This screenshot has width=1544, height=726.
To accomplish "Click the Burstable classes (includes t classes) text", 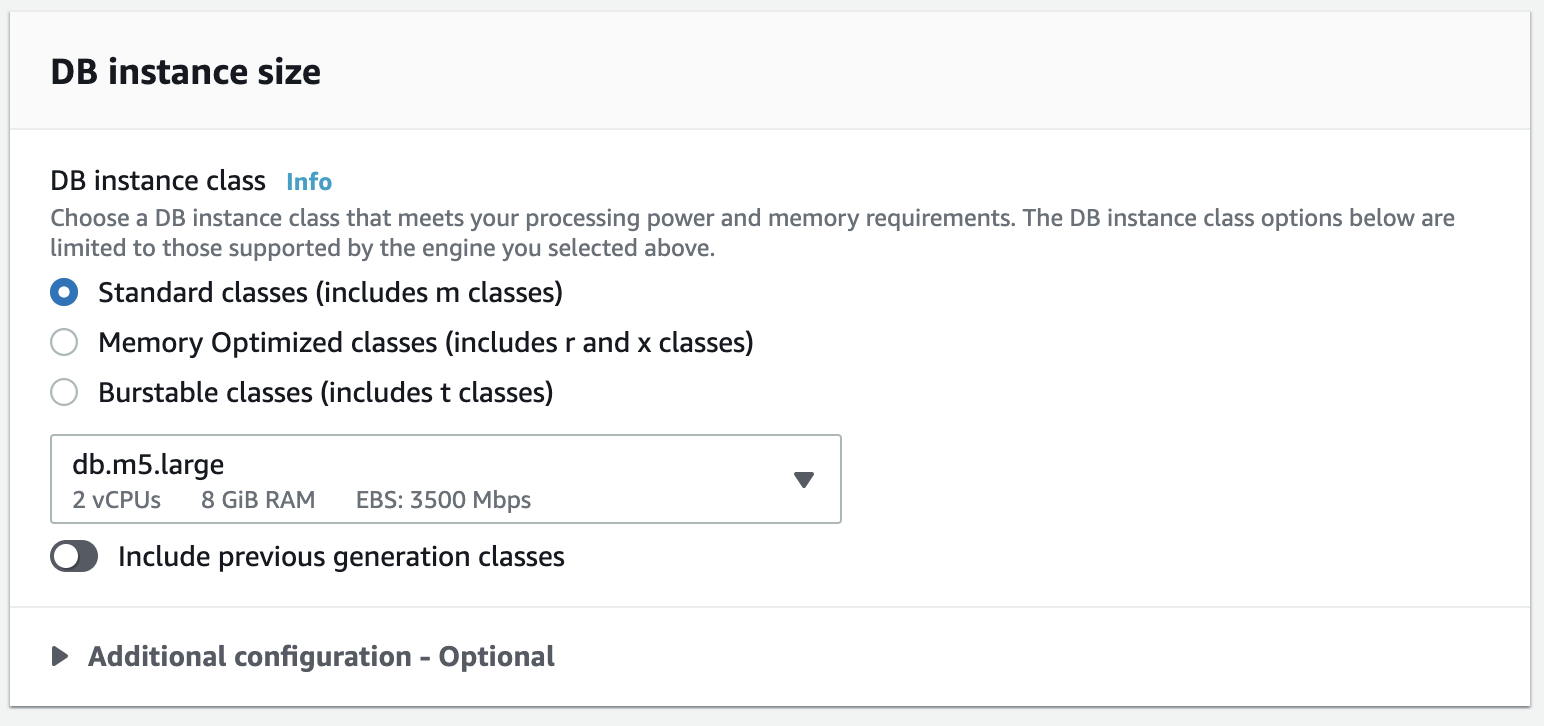I will coord(323,392).
